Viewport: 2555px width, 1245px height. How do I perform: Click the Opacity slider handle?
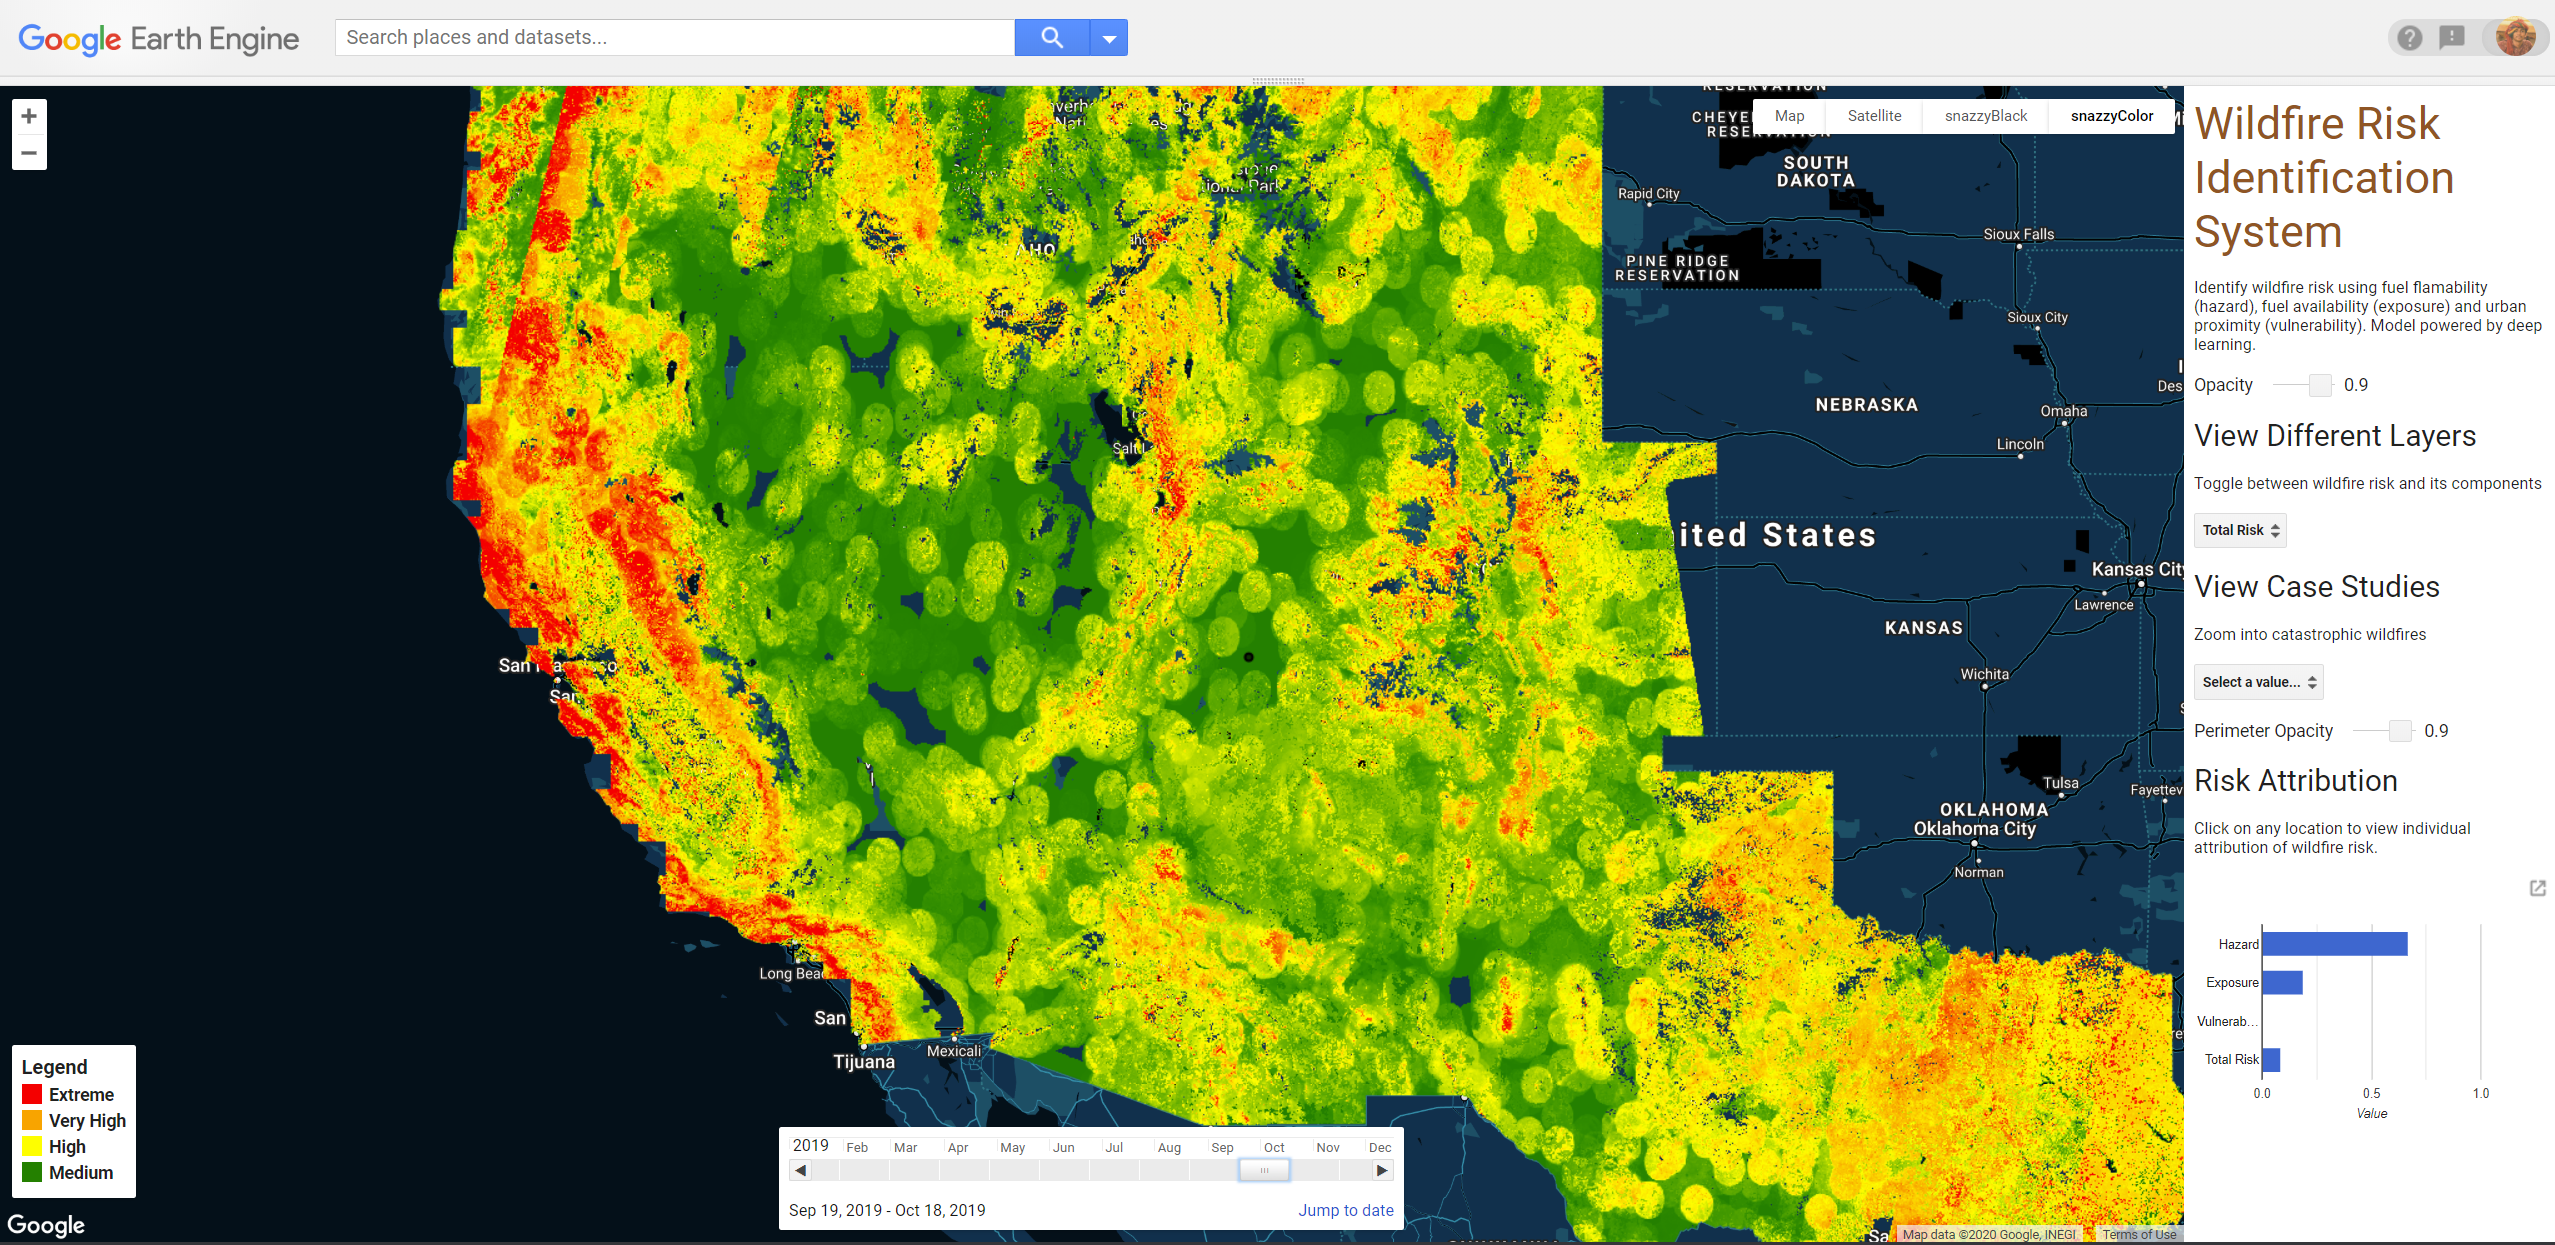click(x=2320, y=385)
